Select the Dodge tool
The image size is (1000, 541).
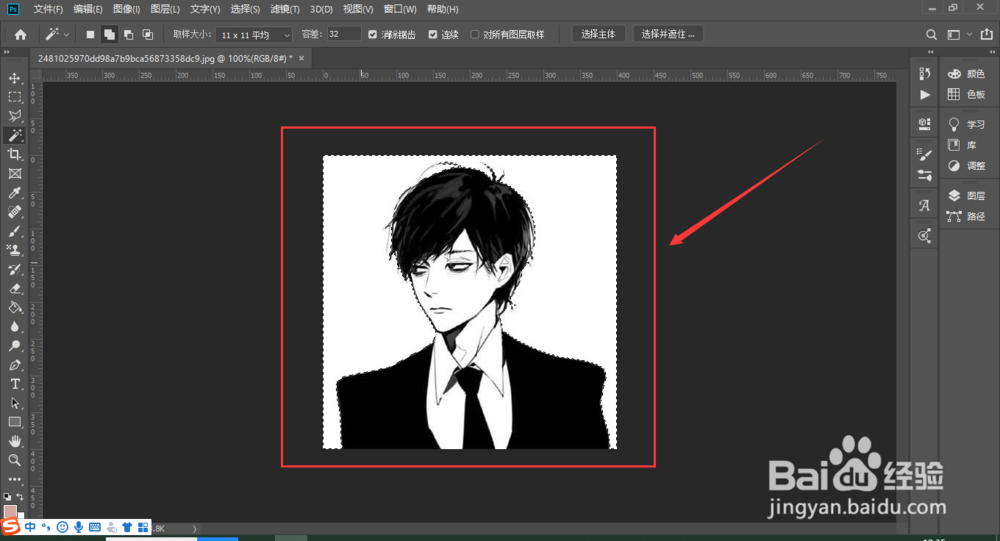(x=15, y=346)
